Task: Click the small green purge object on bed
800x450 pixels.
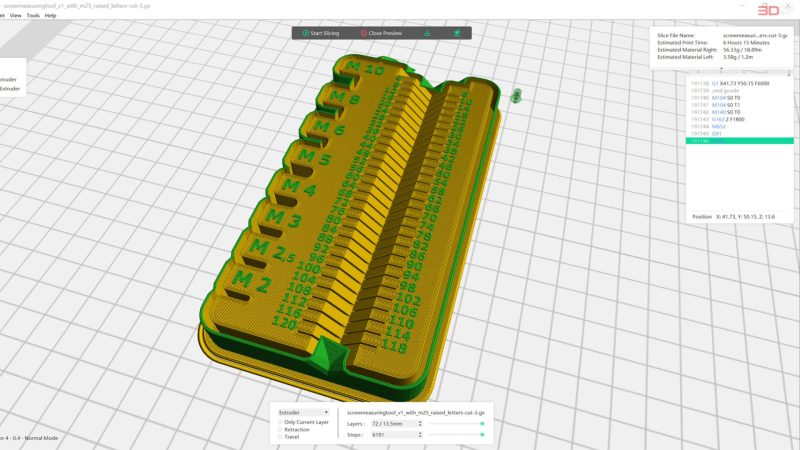Action: click(x=516, y=96)
